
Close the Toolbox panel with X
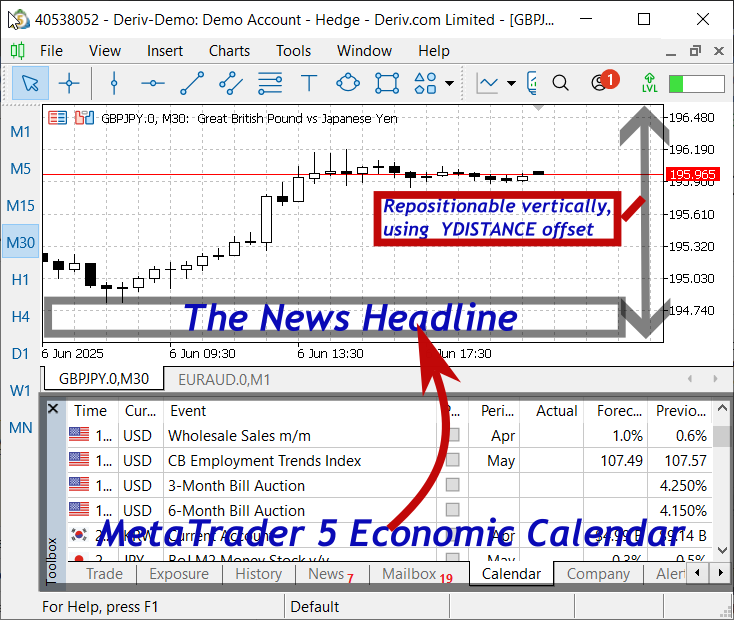53,408
